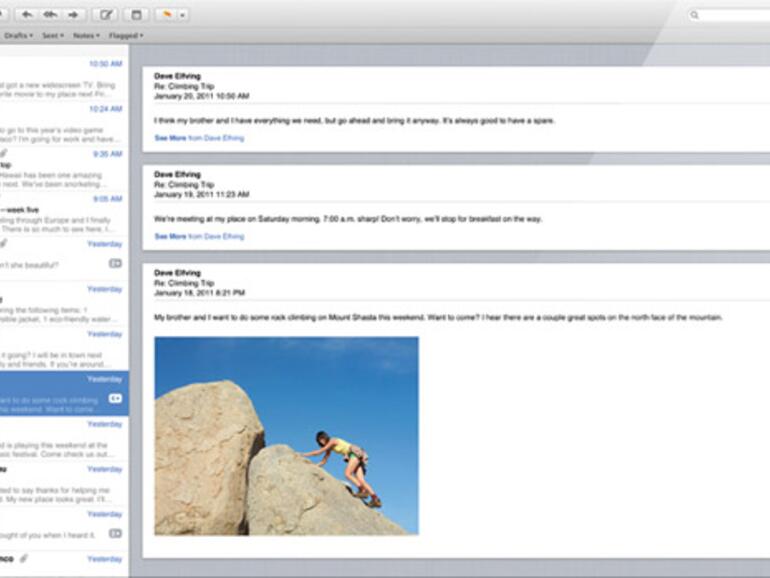Click the search field in toolbar
Image resolution: width=770 pixels, height=578 pixels.
729,15
